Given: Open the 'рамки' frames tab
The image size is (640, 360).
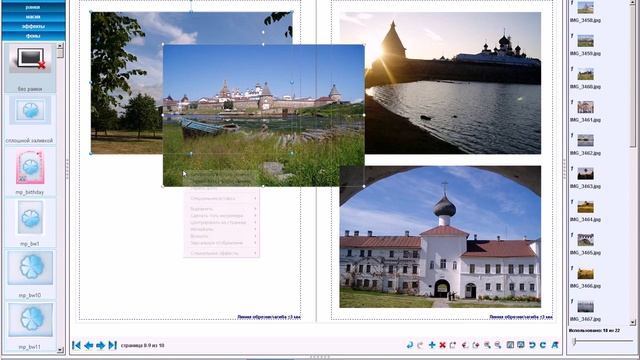Looking at the screenshot, I should pyautogui.click(x=33, y=7).
